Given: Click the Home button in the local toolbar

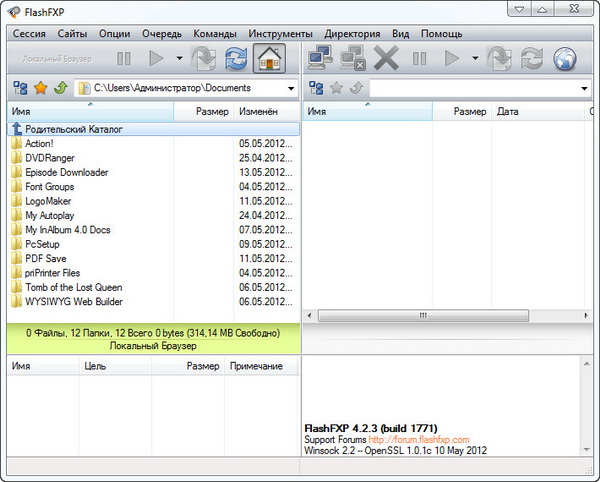Looking at the screenshot, I should click(x=268, y=58).
